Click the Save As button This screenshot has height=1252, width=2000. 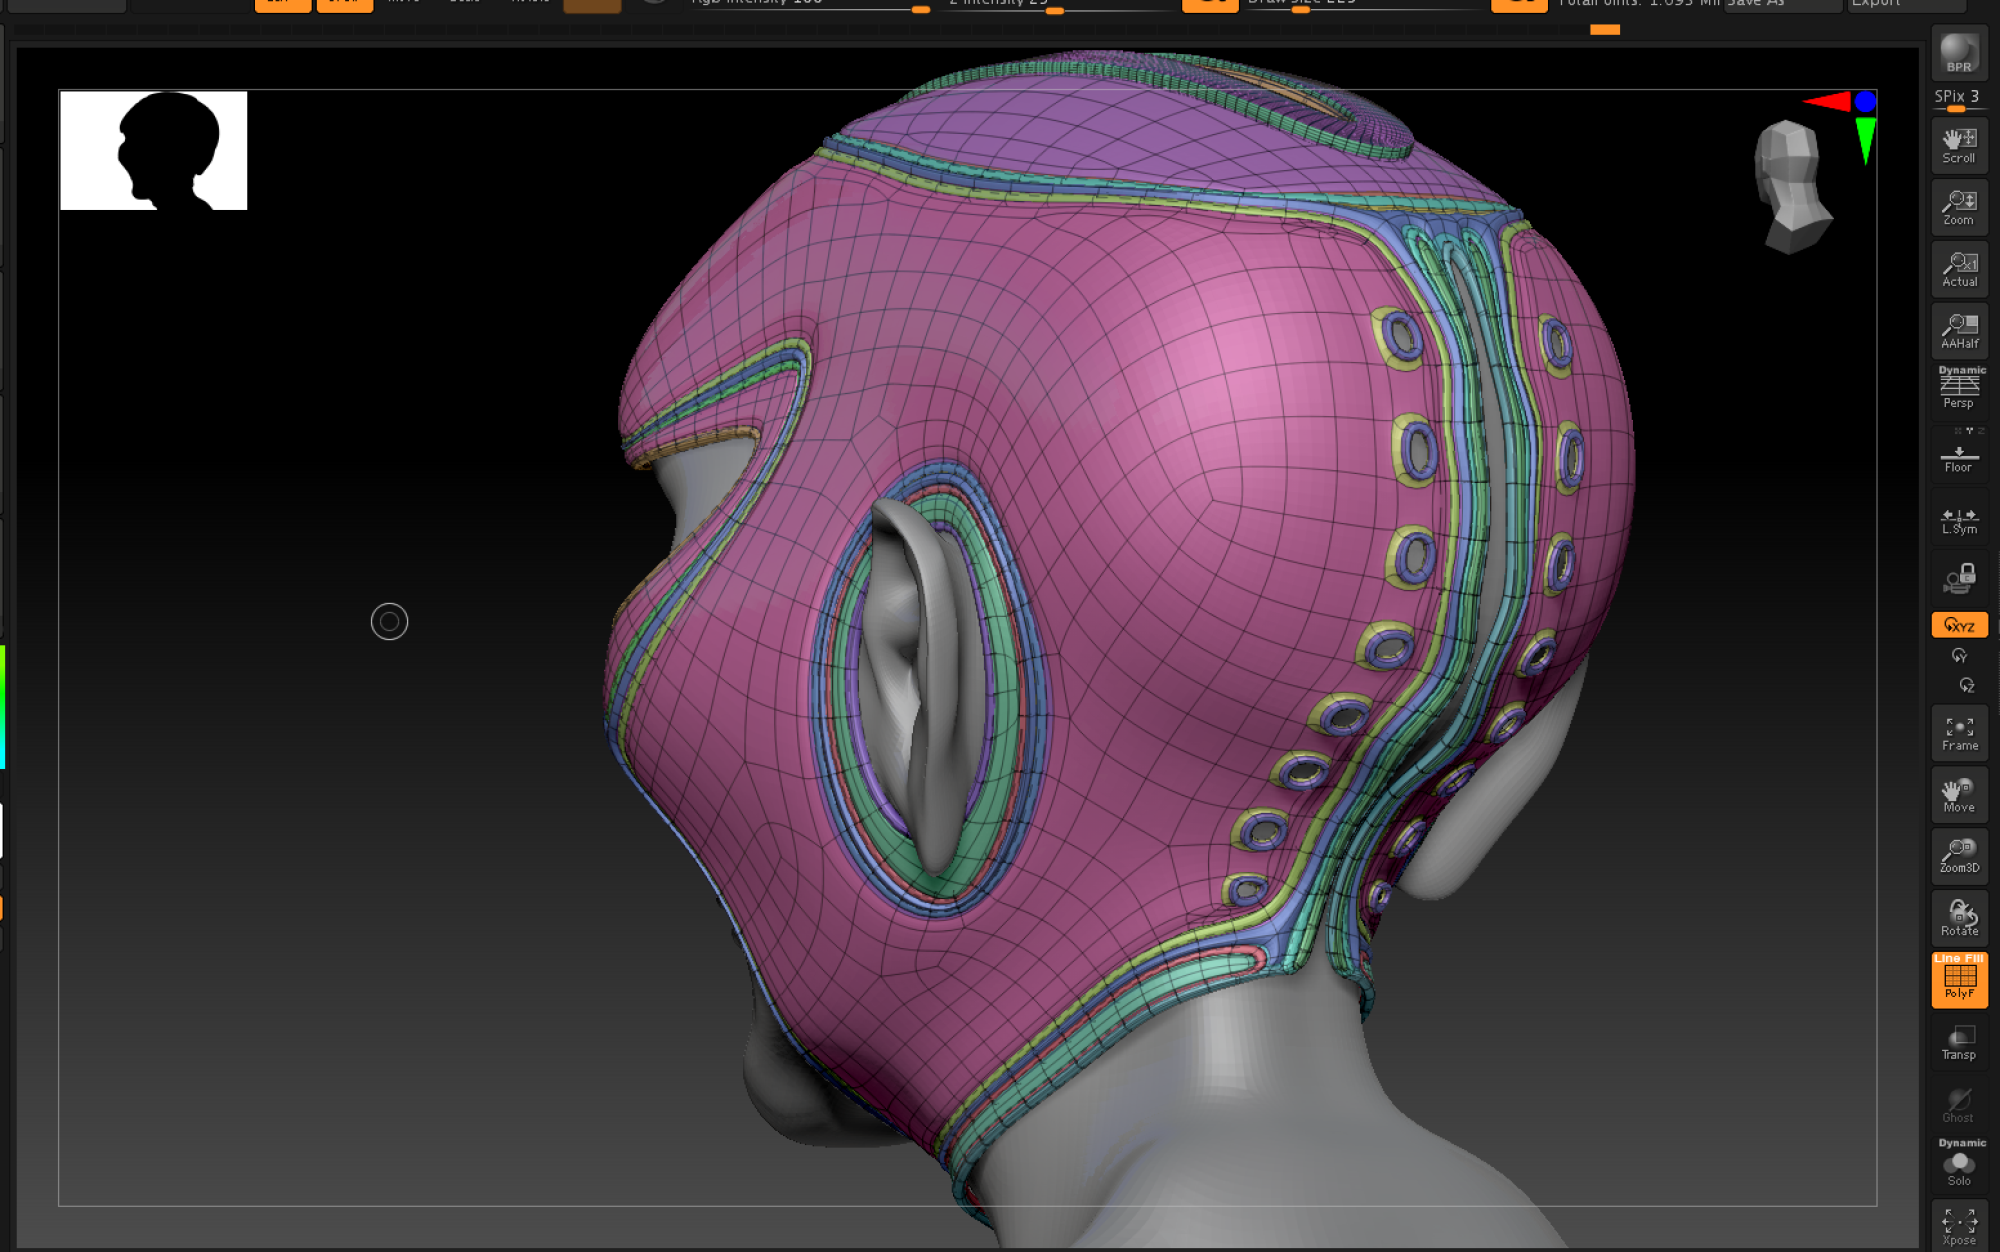1782,4
